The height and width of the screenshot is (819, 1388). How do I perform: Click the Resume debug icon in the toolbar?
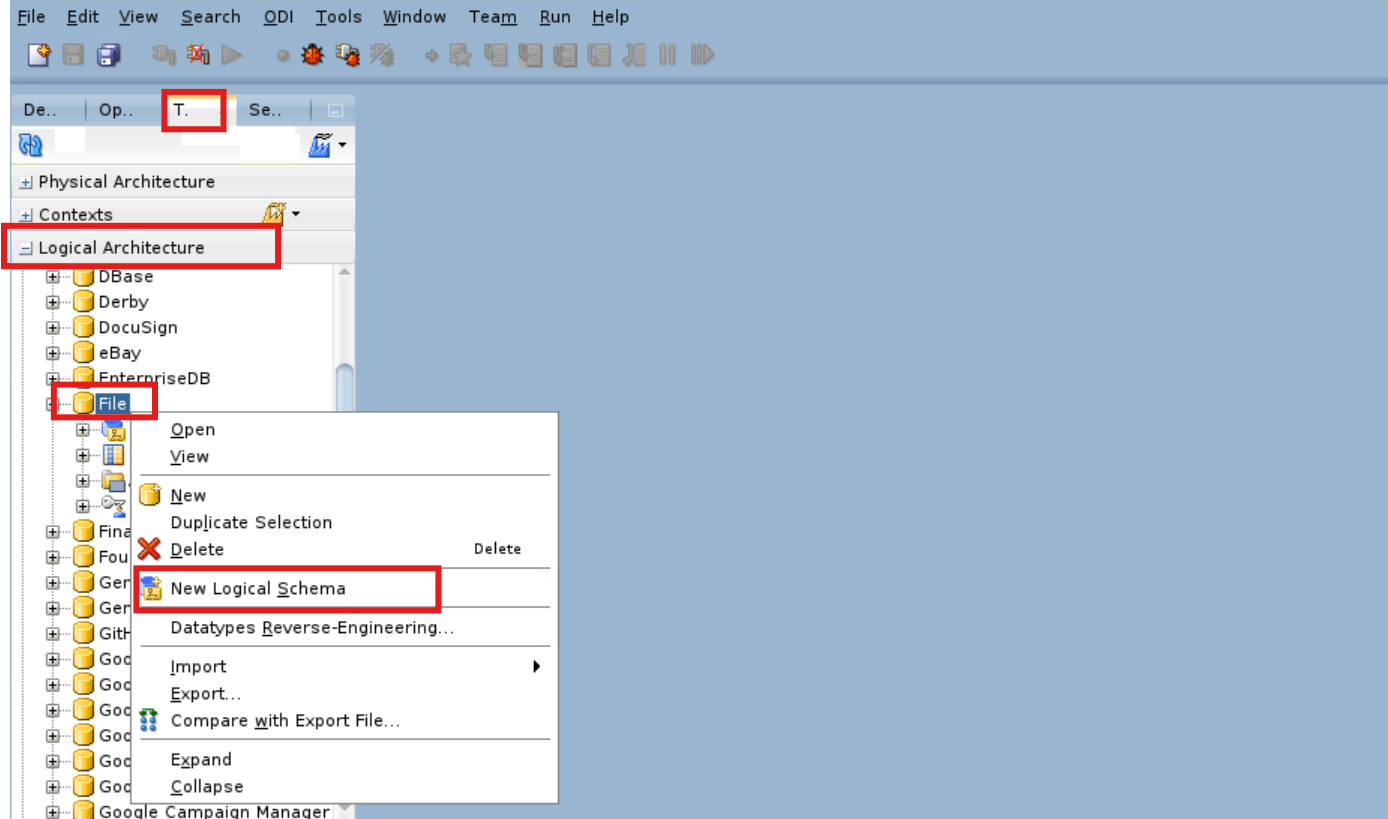[702, 55]
